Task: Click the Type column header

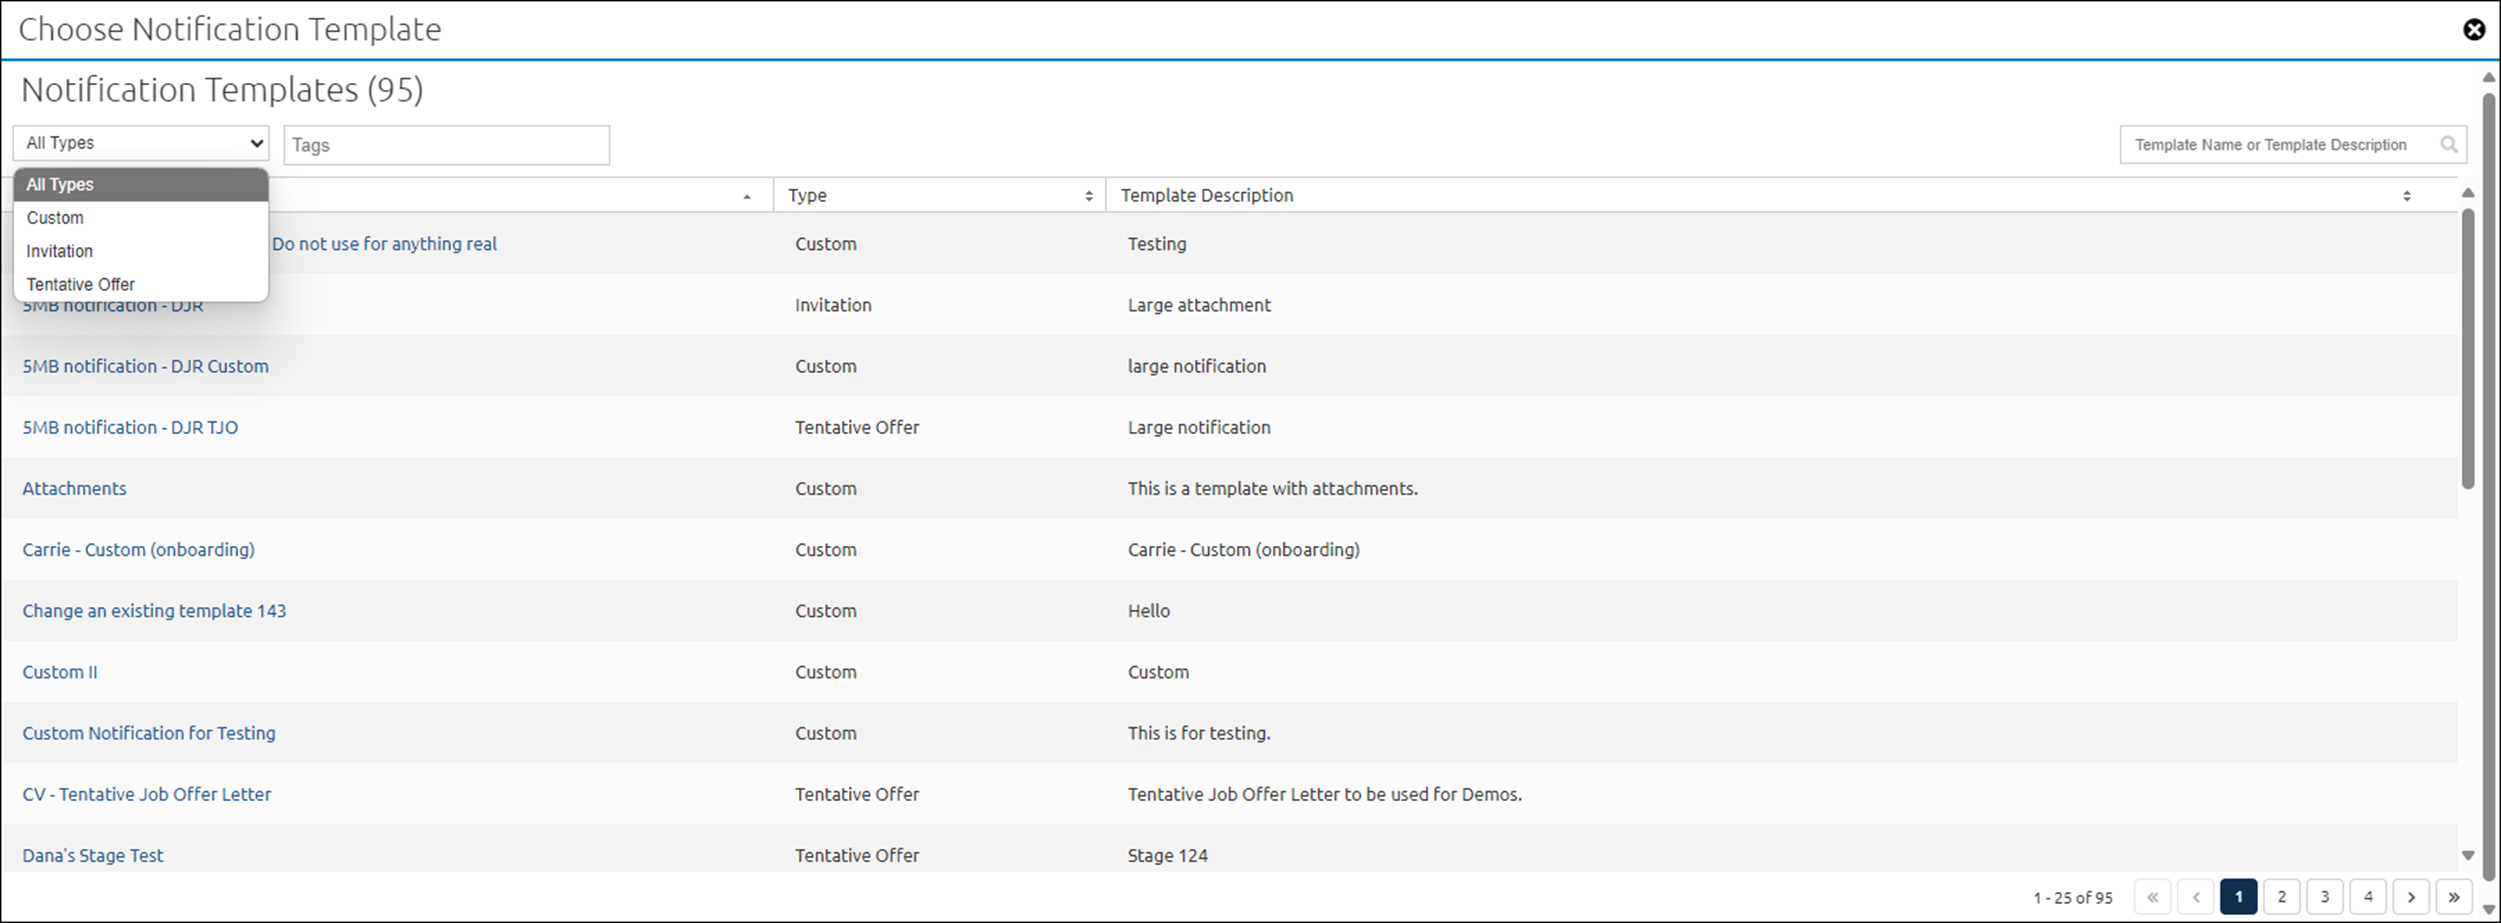Action: pyautogui.click(x=939, y=196)
